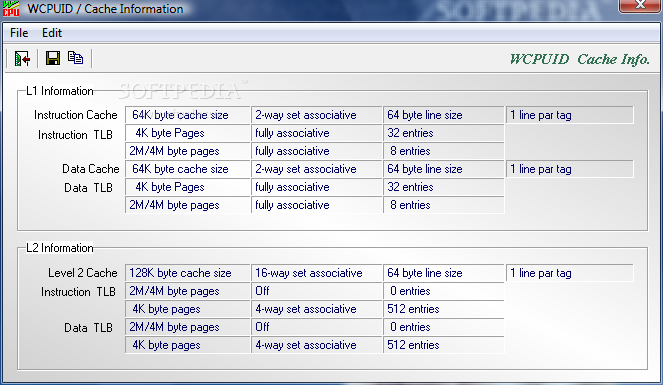
Task: Click the 'L2 Information' group heading
Action: (60, 248)
